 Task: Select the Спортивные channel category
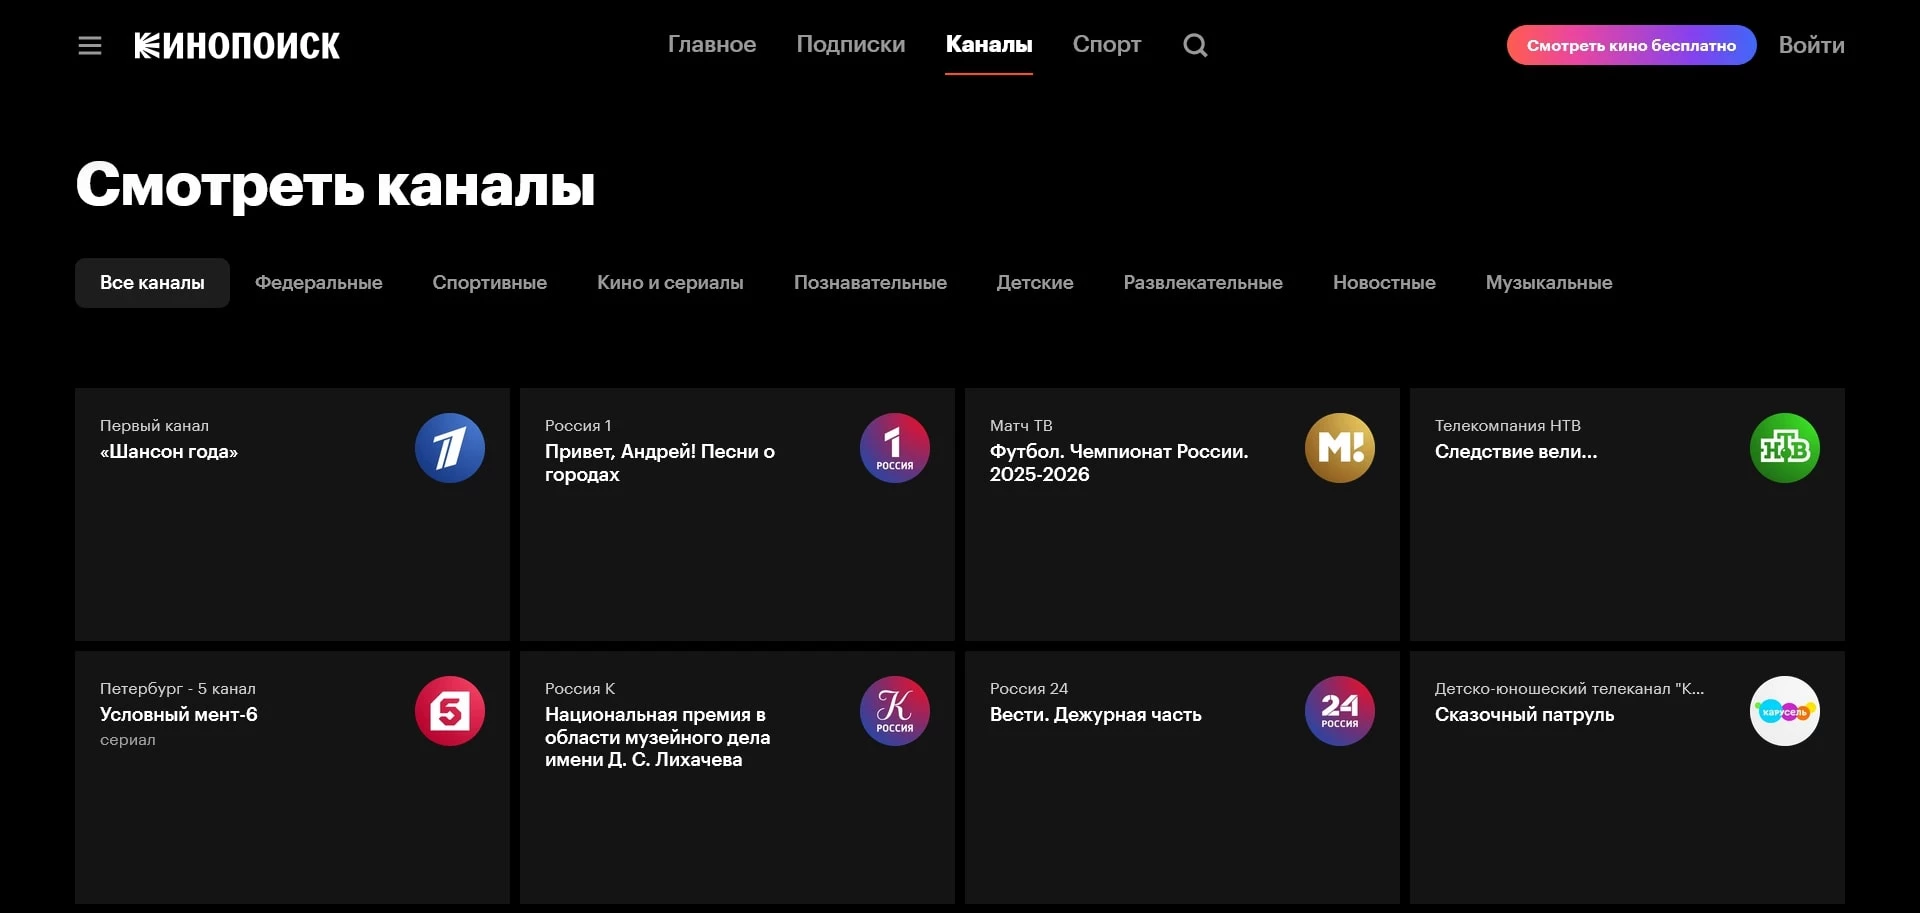489,283
